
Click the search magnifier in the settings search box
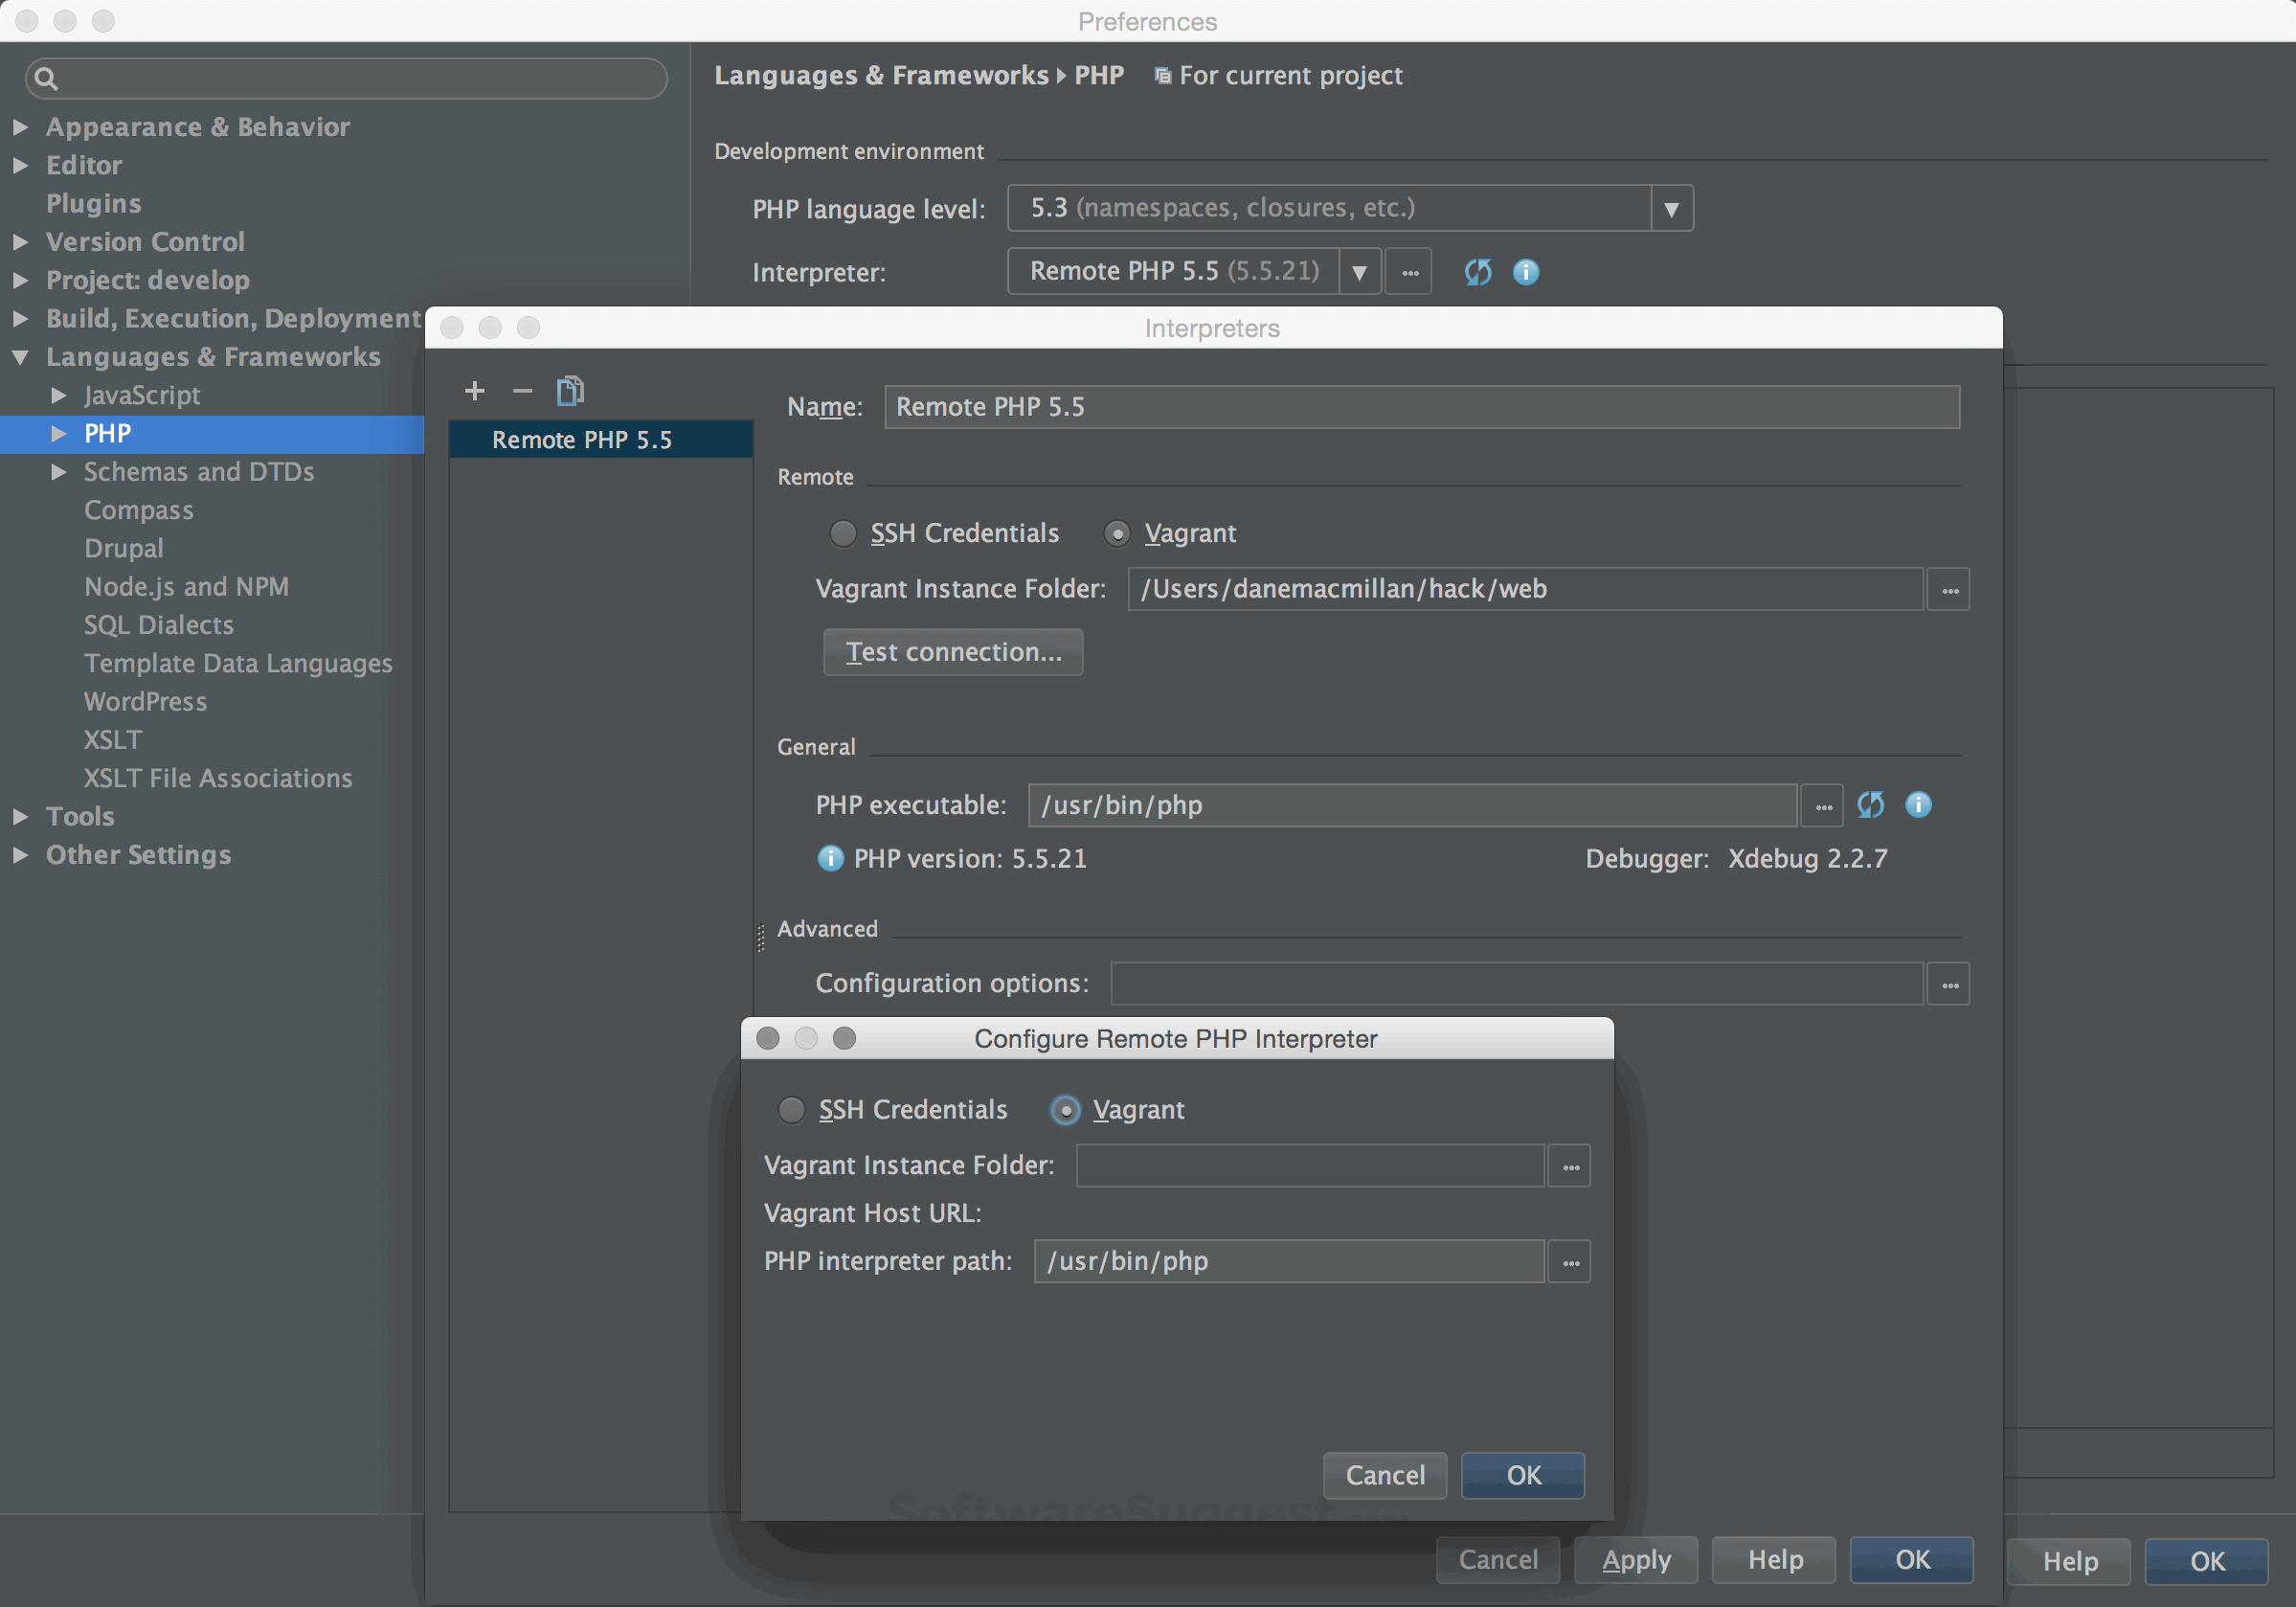point(46,78)
